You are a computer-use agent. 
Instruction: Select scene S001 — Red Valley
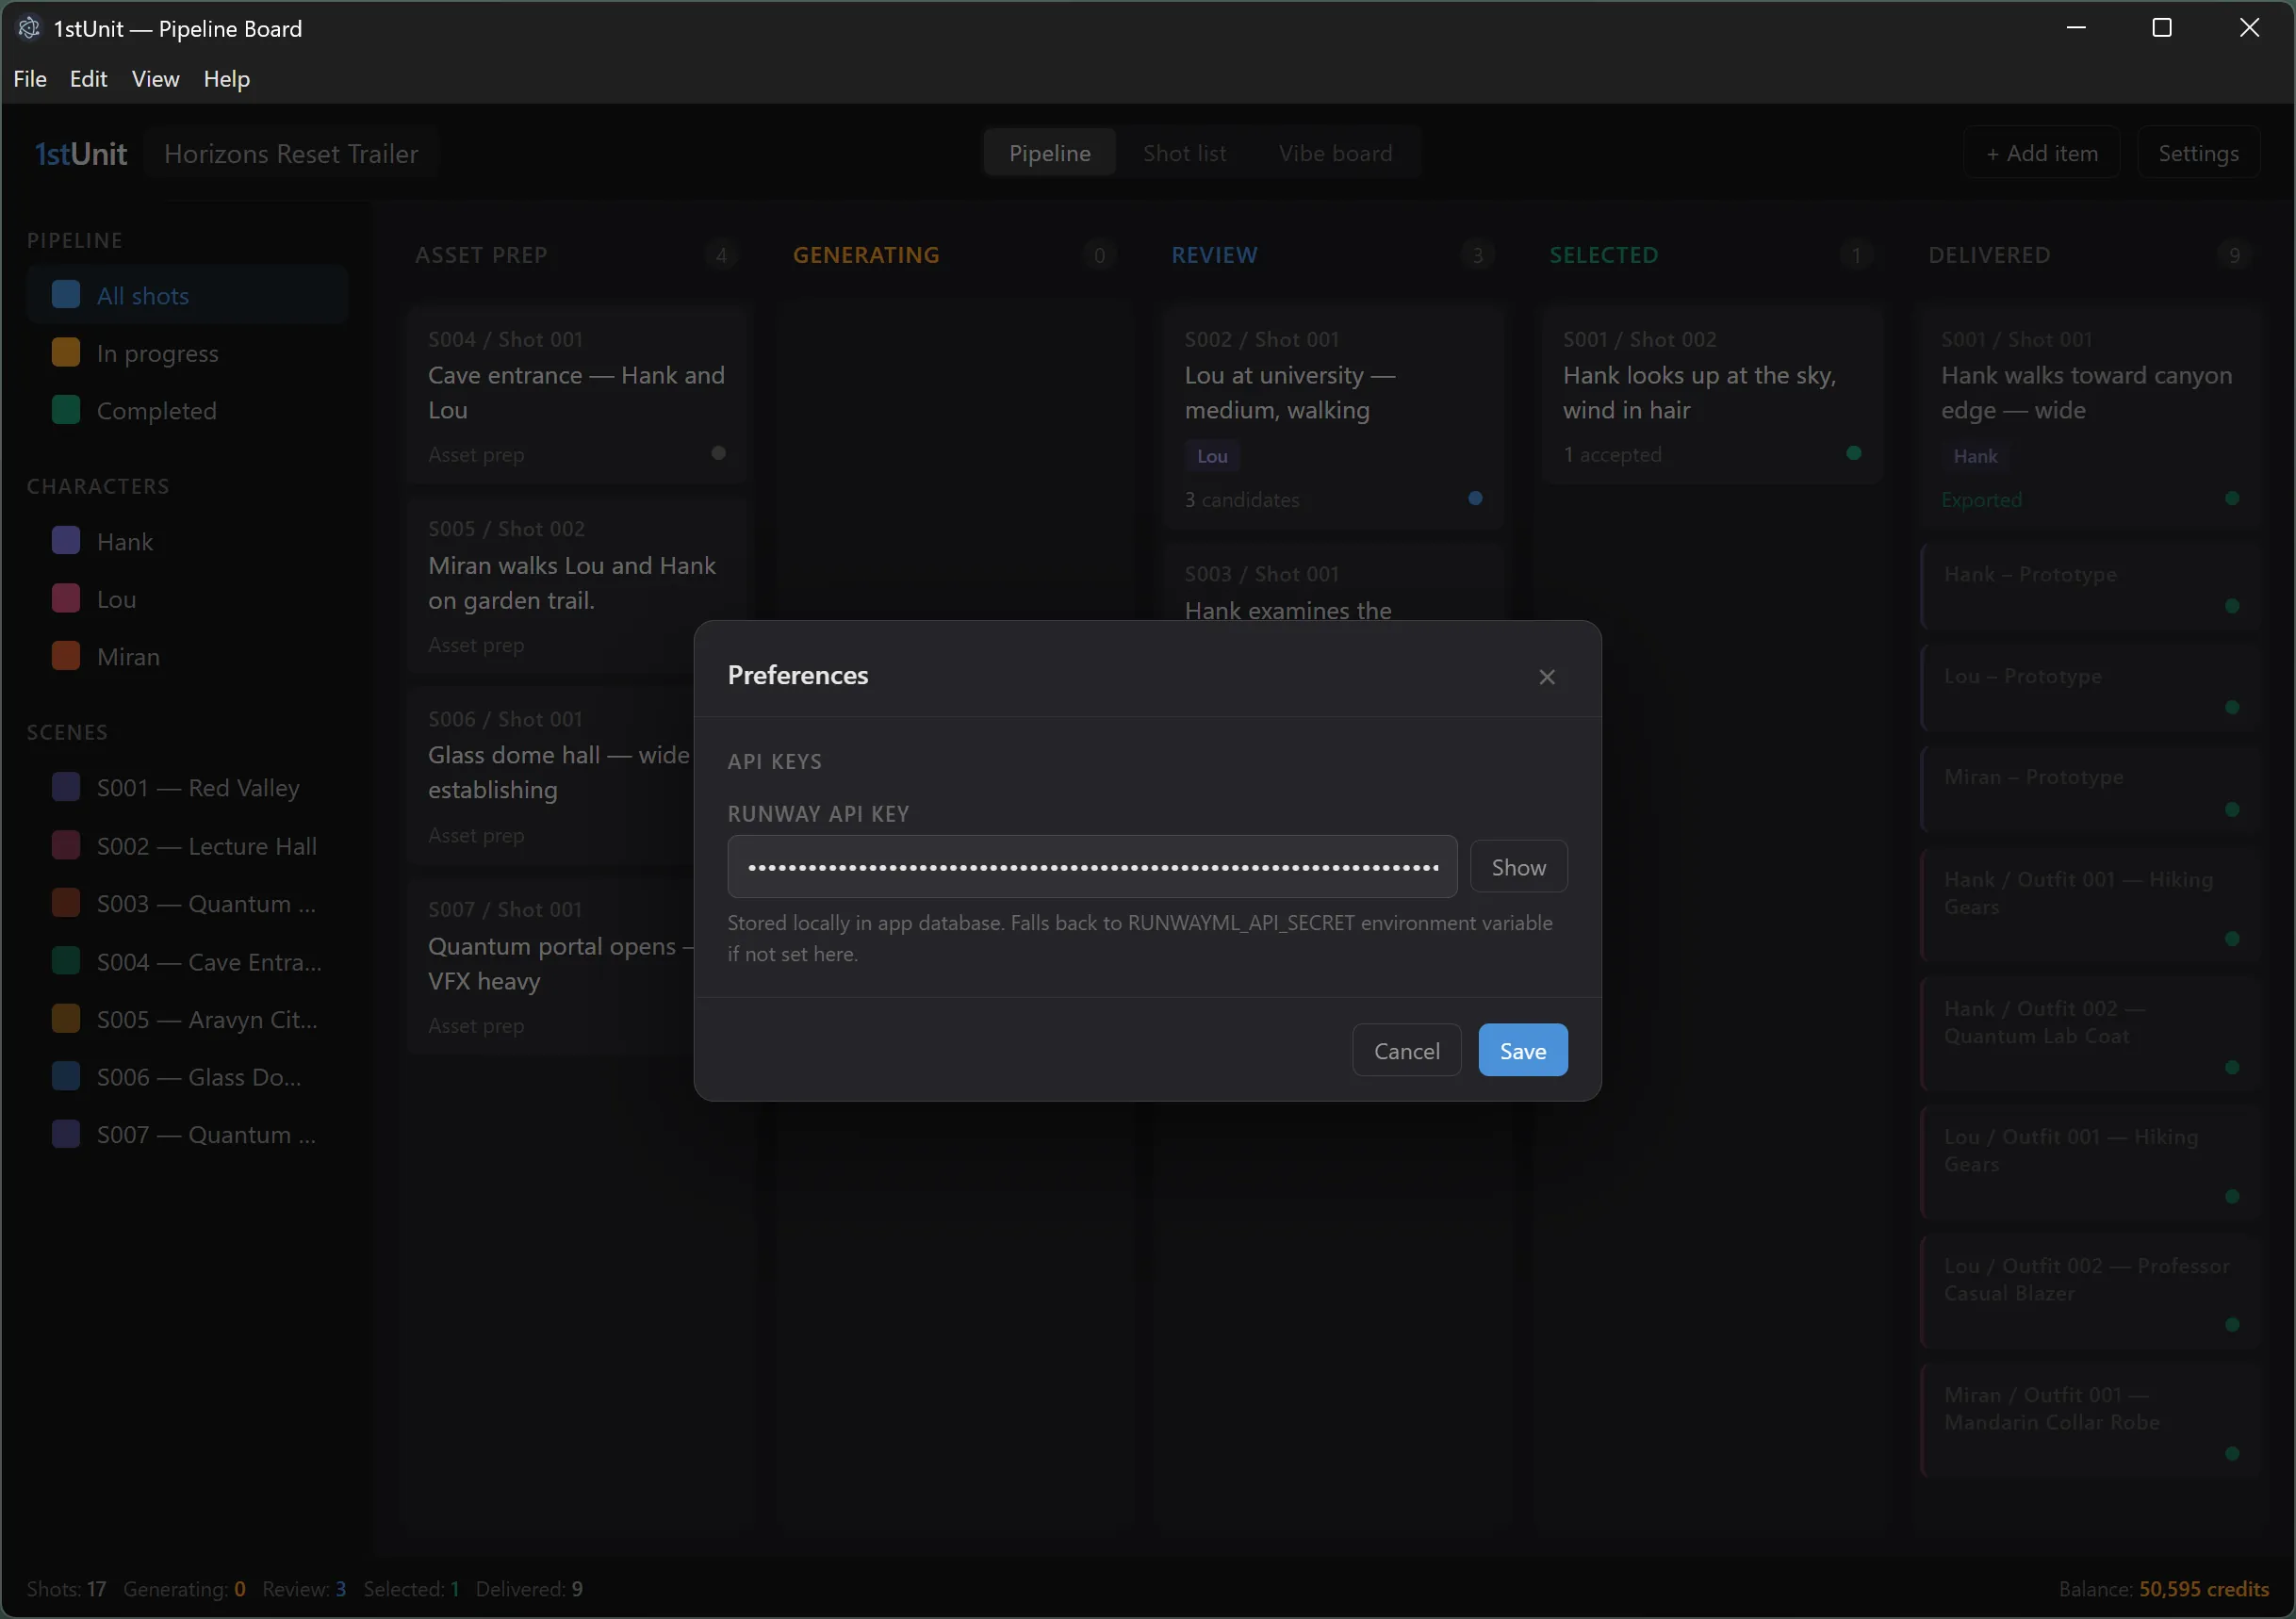187,788
